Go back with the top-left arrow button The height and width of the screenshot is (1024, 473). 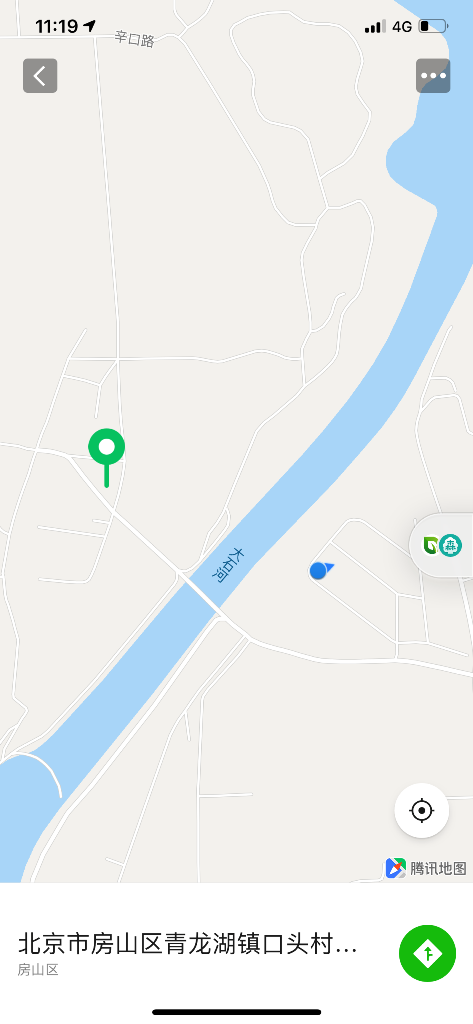(x=40, y=76)
